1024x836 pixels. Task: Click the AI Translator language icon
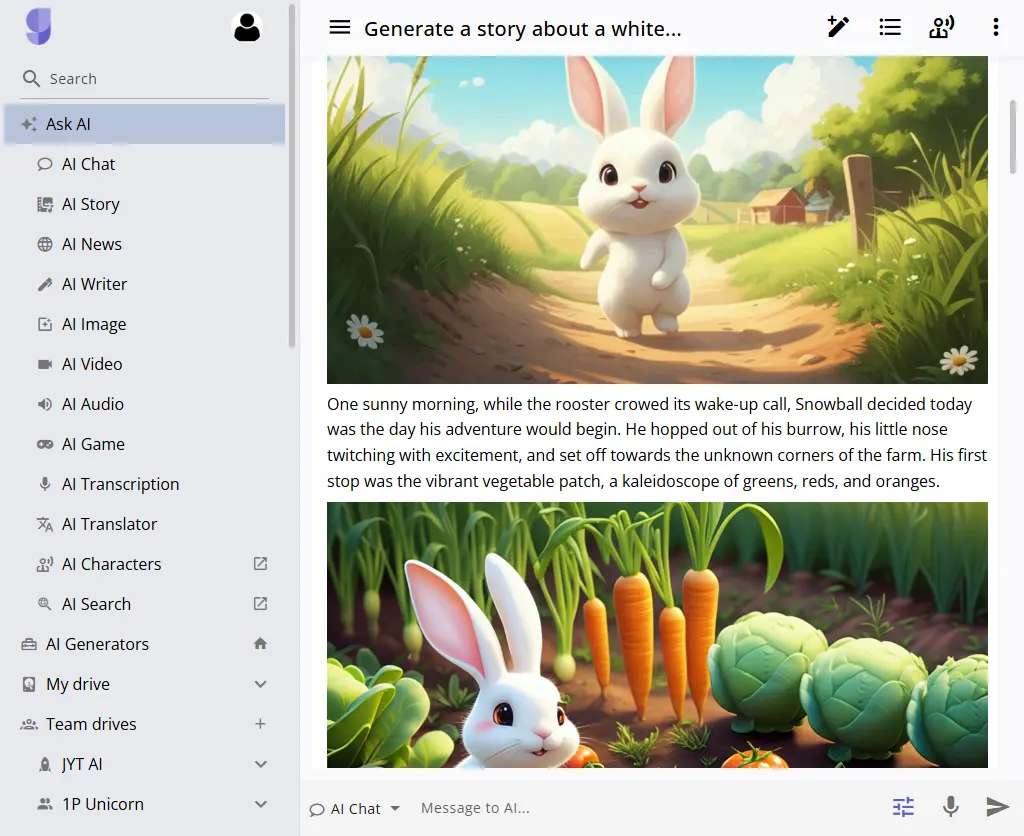pyautogui.click(x=44, y=524)
